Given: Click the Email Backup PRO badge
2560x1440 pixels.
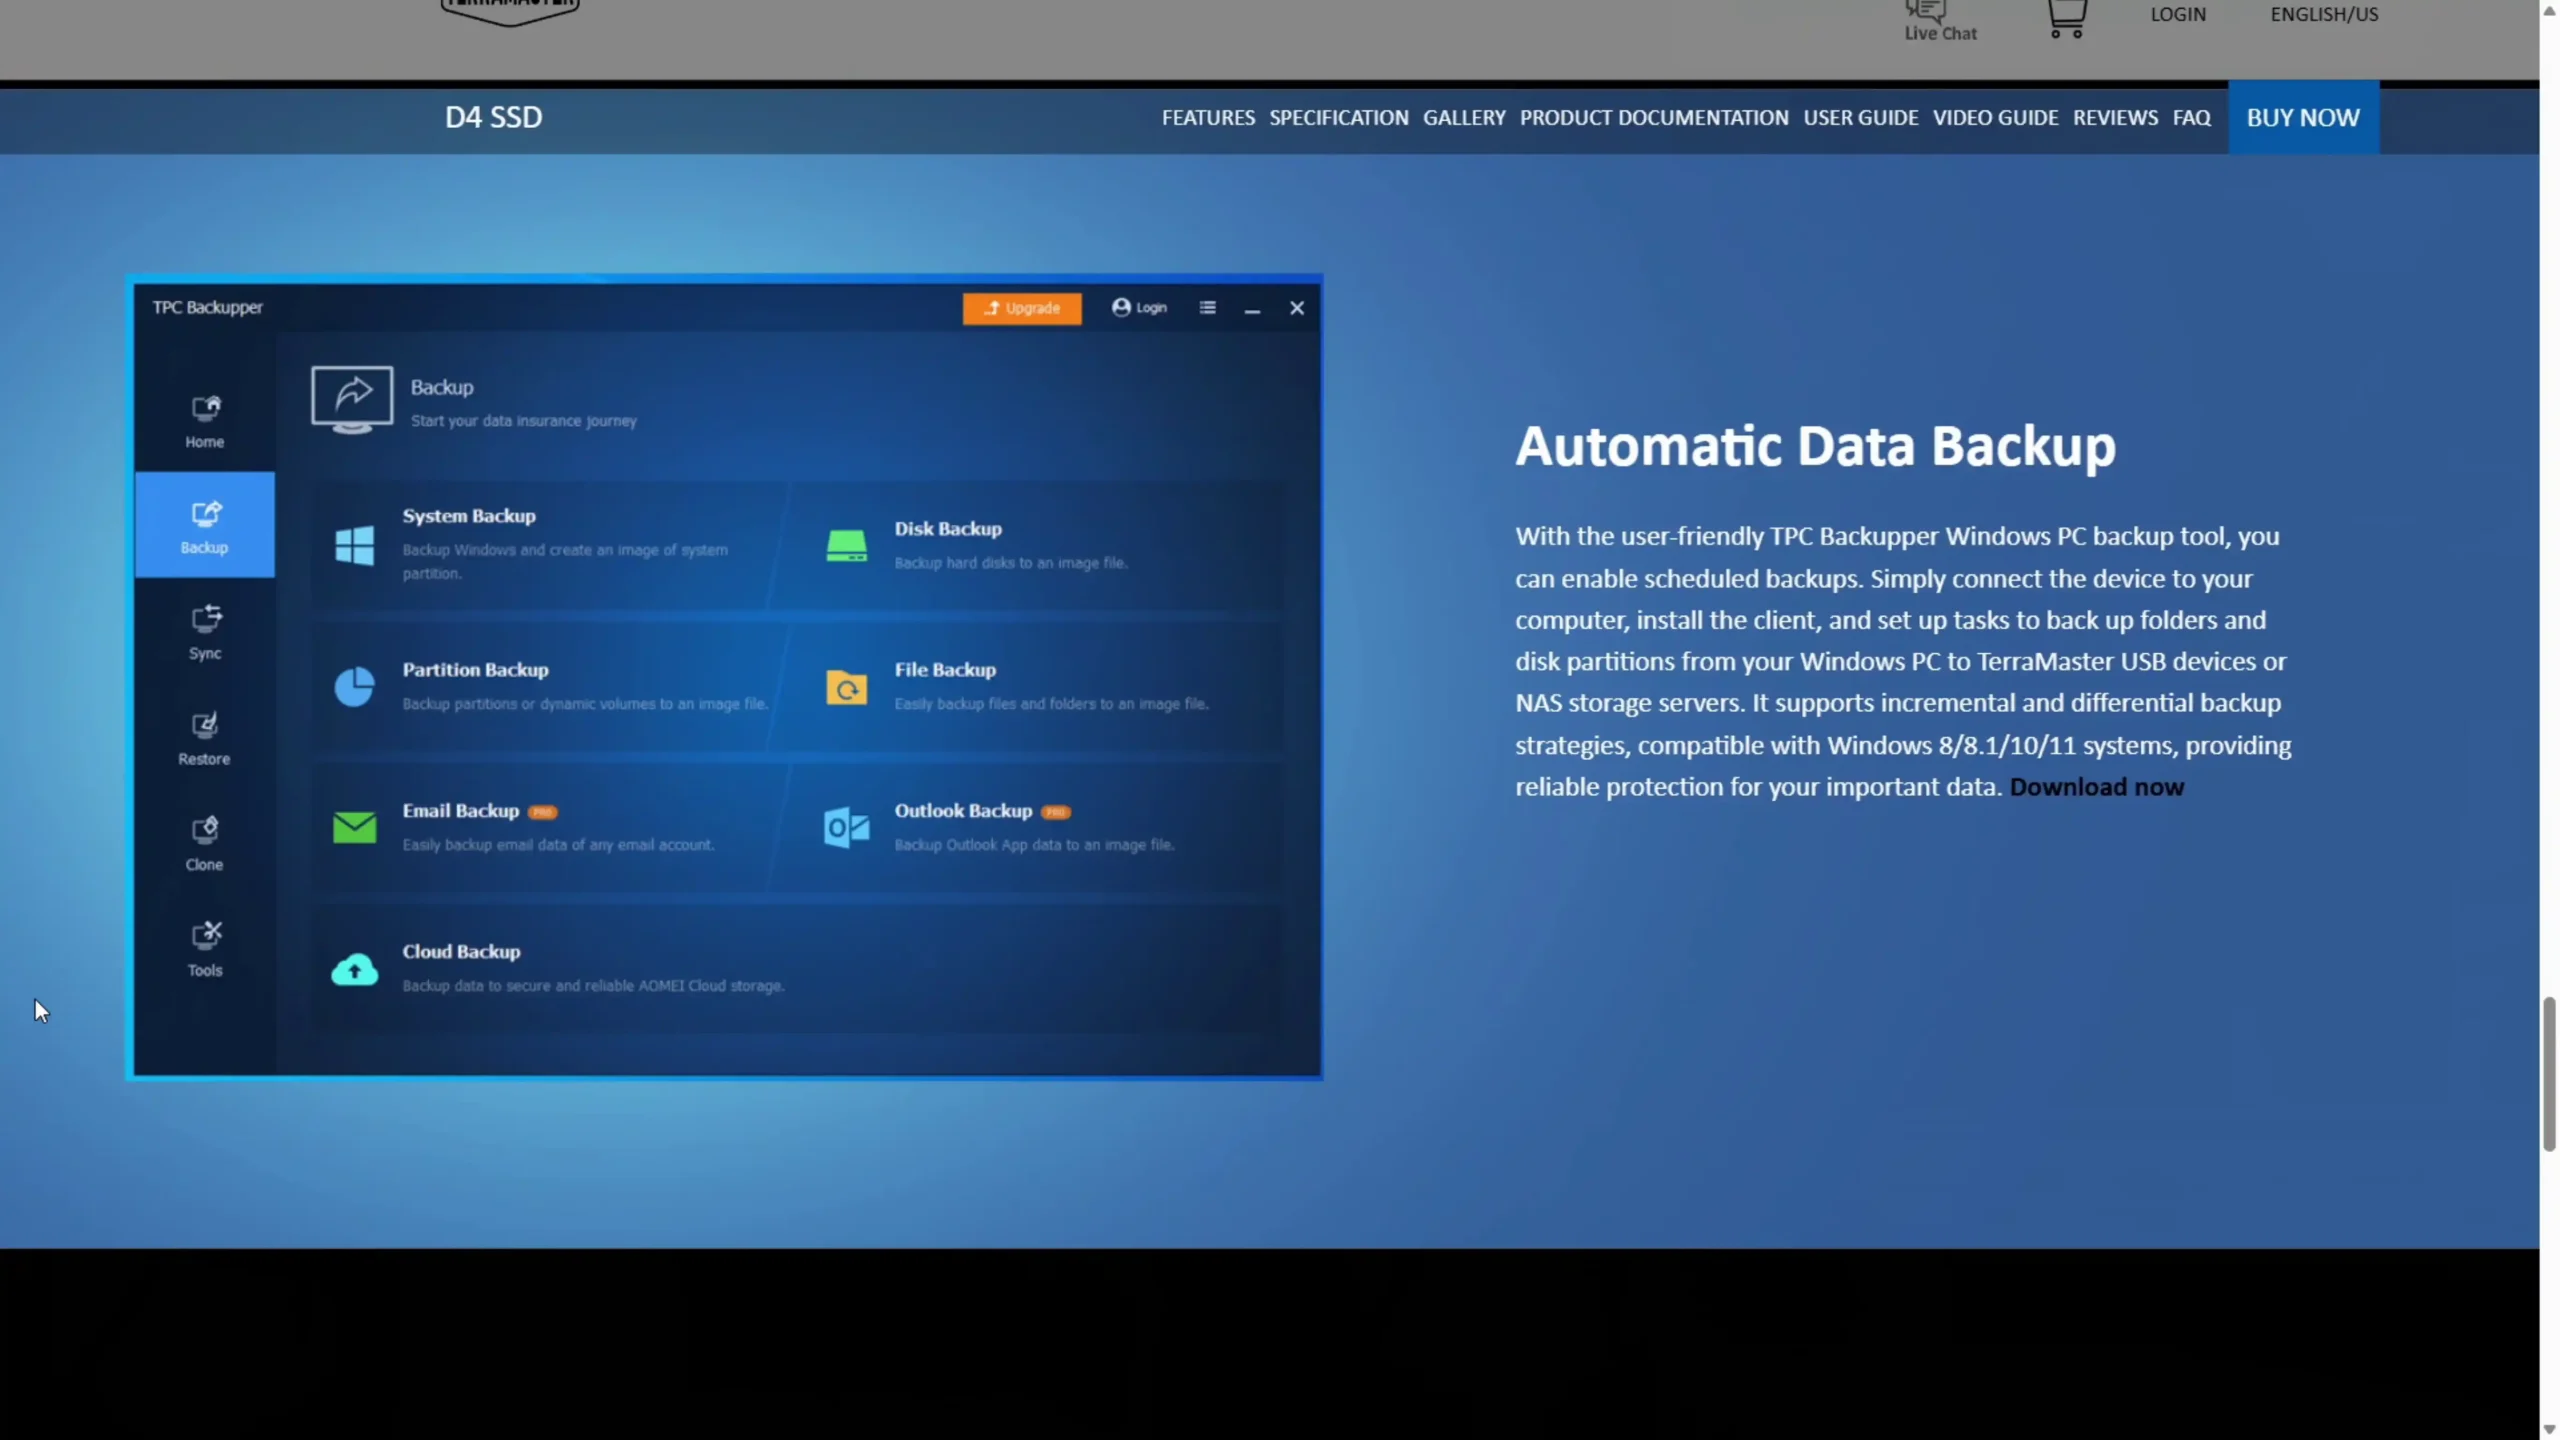Looking at the screenshot, I should coord(543,812).
